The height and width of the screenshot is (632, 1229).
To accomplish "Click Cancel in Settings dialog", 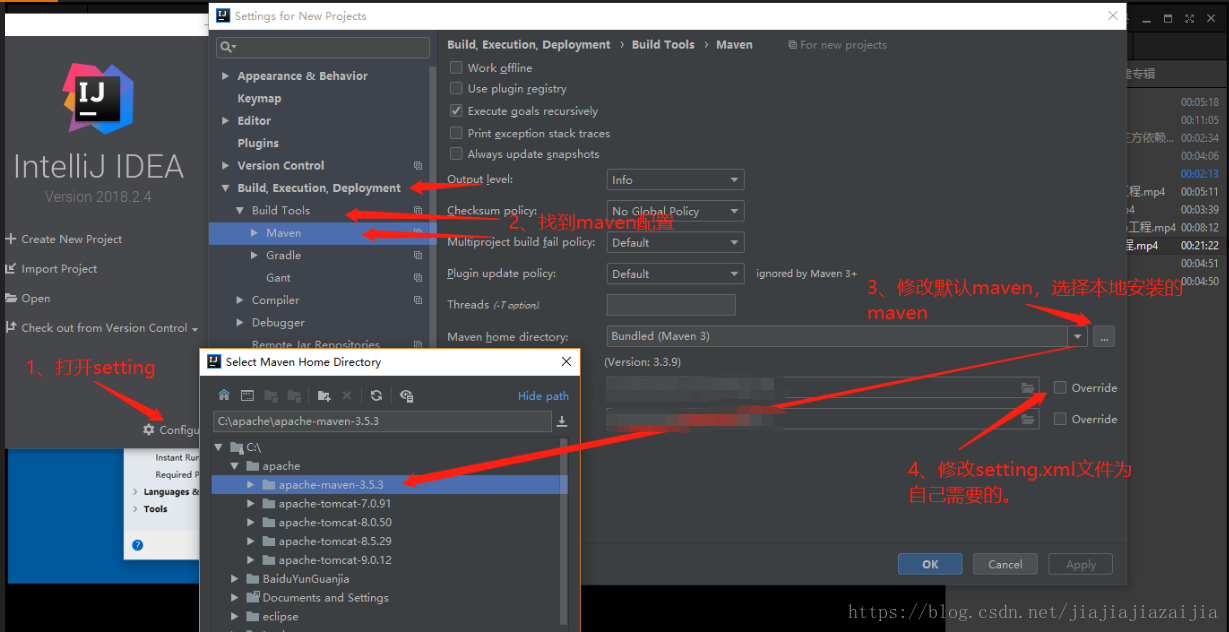I will point(1005,564).
